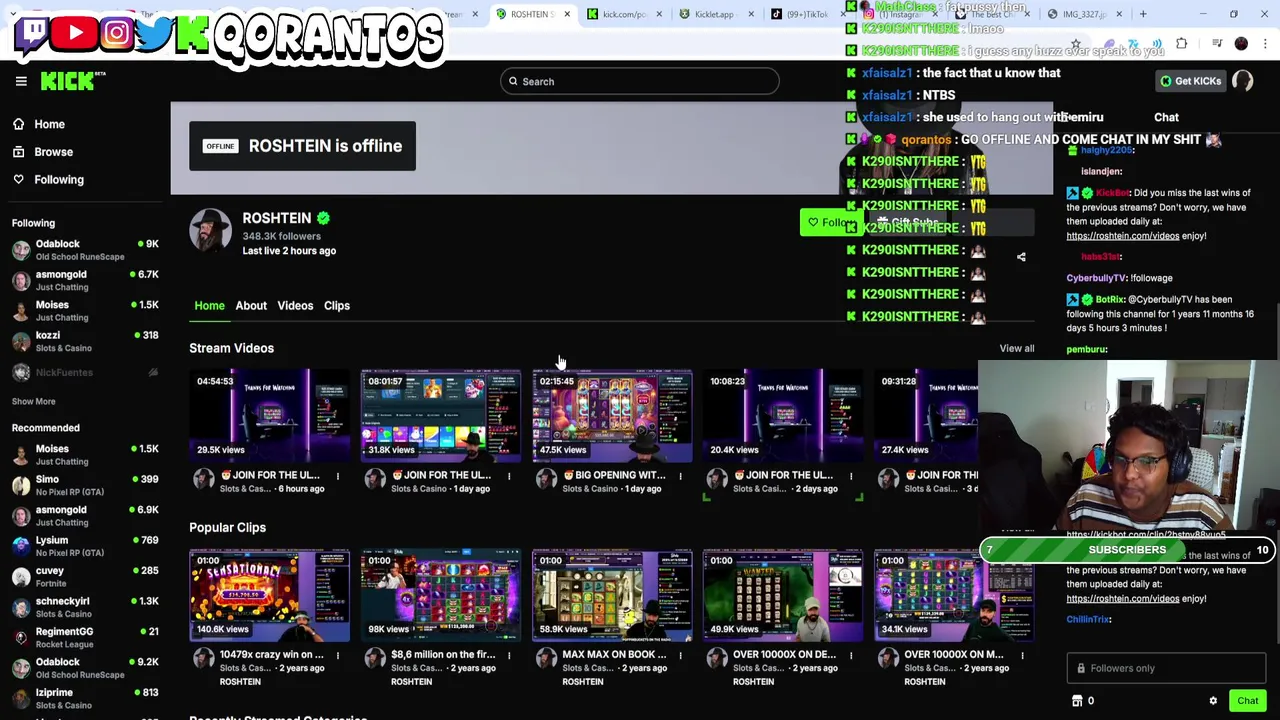Screen dimensions: 1280x720
Task: Click View all for Stream Videos
Action: point(1017,348)
